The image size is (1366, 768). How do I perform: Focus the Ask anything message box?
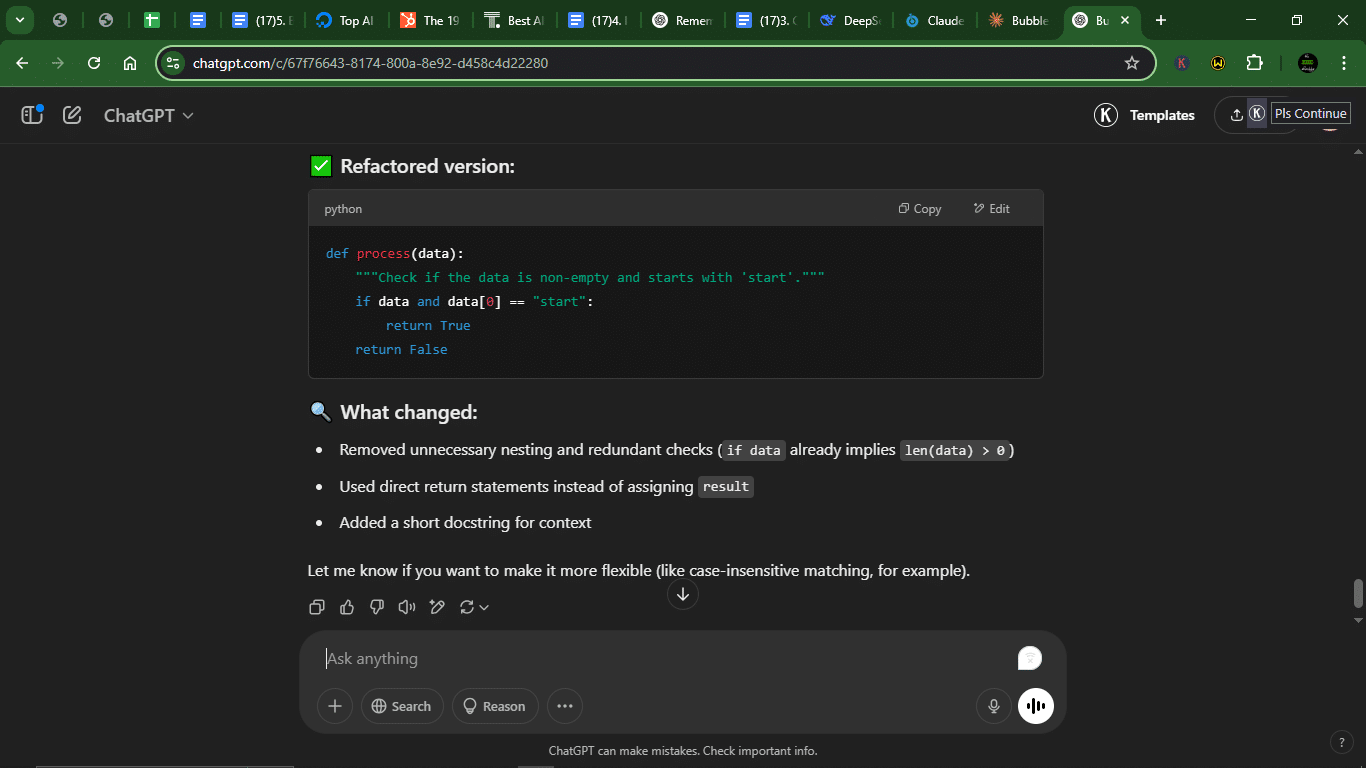point(660,658)
